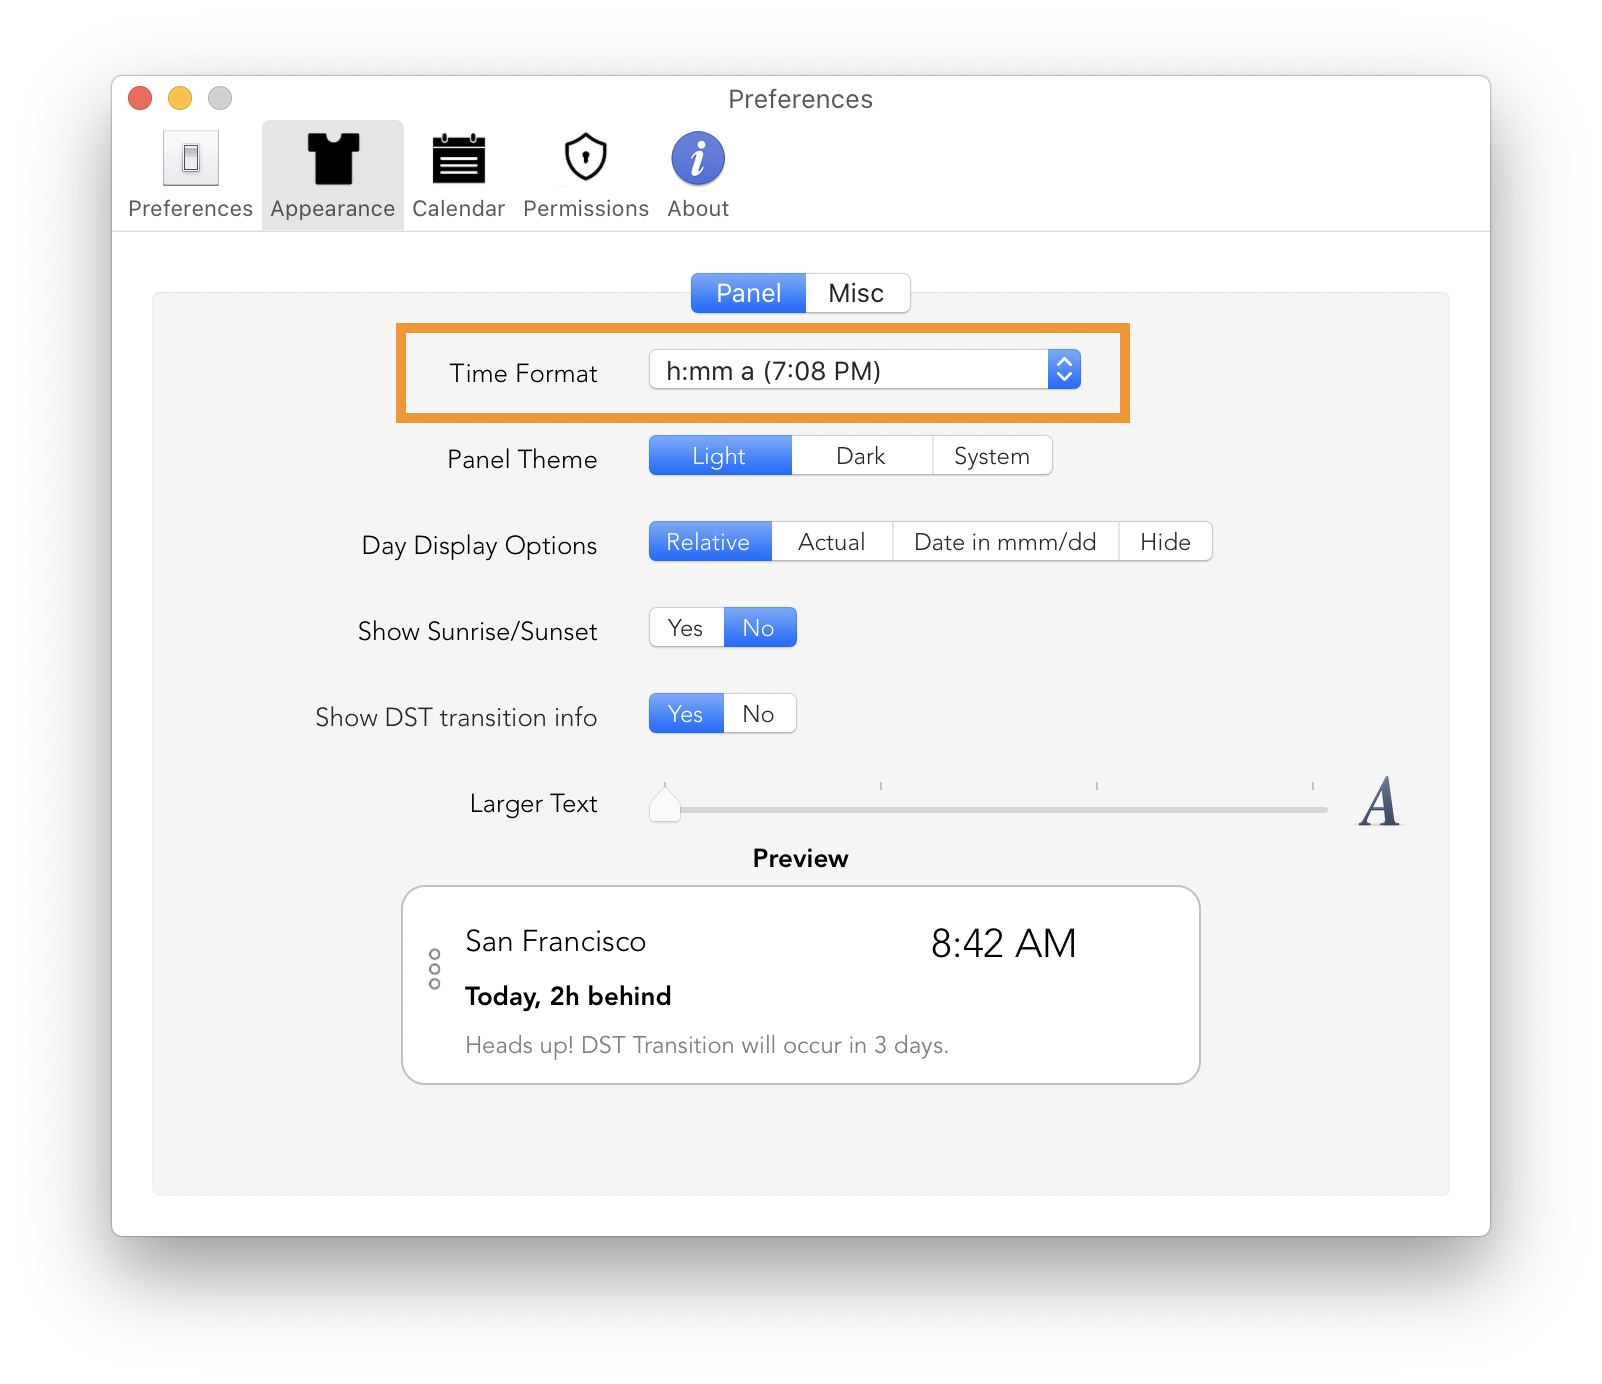Click the Show Sunrise/Sunset label

click(477, 631)
